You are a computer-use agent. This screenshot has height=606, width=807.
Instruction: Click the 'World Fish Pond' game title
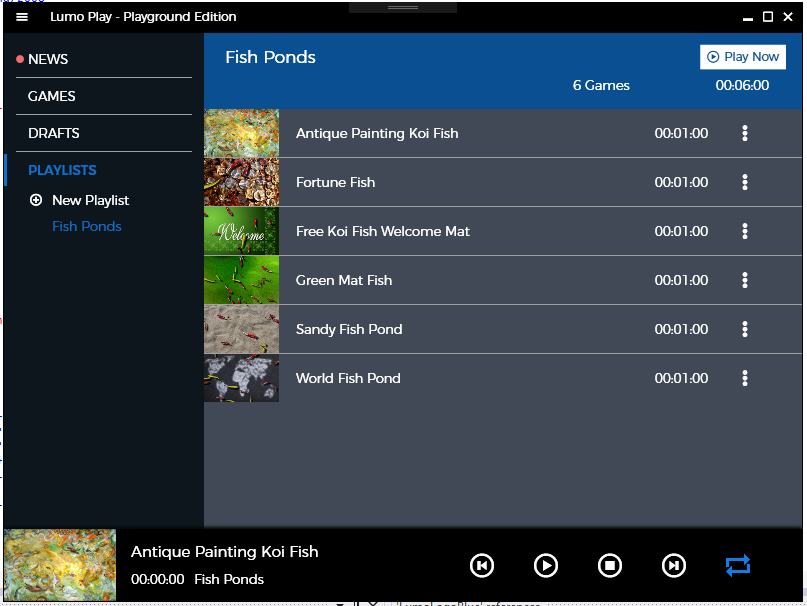[348, 378]
